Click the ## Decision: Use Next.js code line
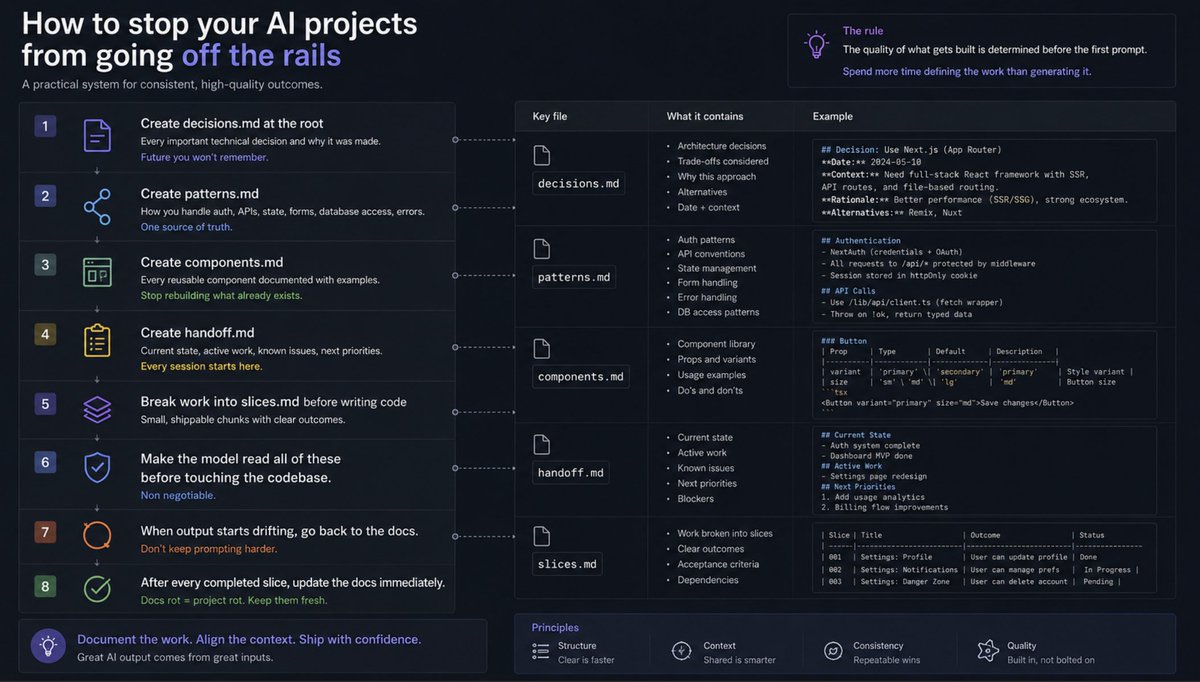This screenshot has width=1200, height=682. 910,149
